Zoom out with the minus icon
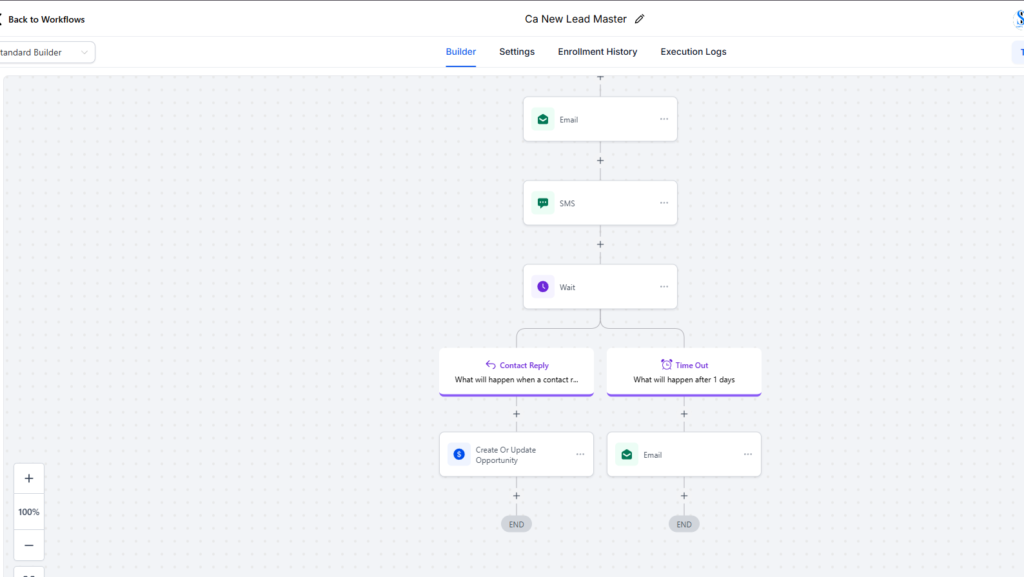1024x577 pixels. pyautogui.click(x=29, y=545)
